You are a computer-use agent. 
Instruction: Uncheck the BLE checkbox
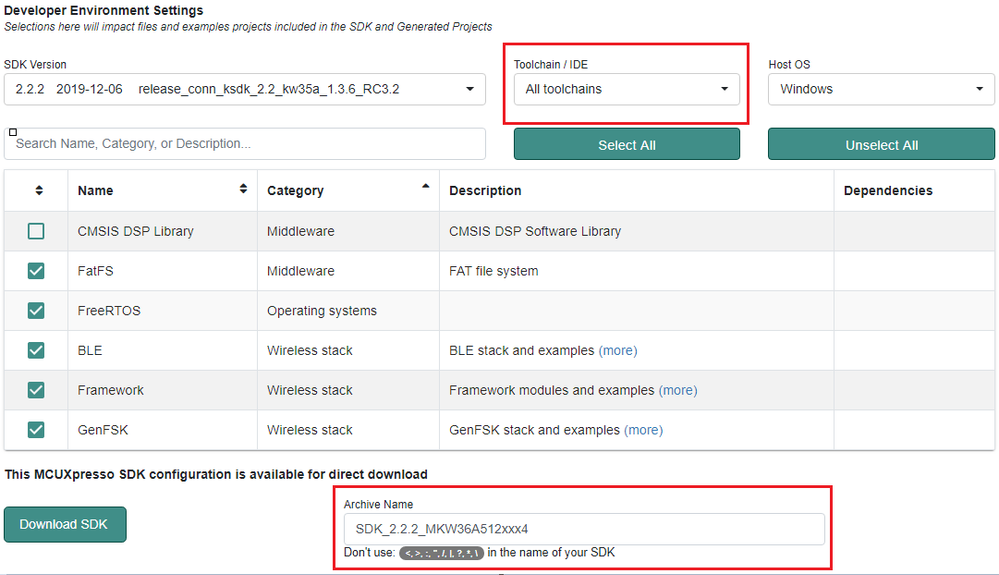point(36,350)
